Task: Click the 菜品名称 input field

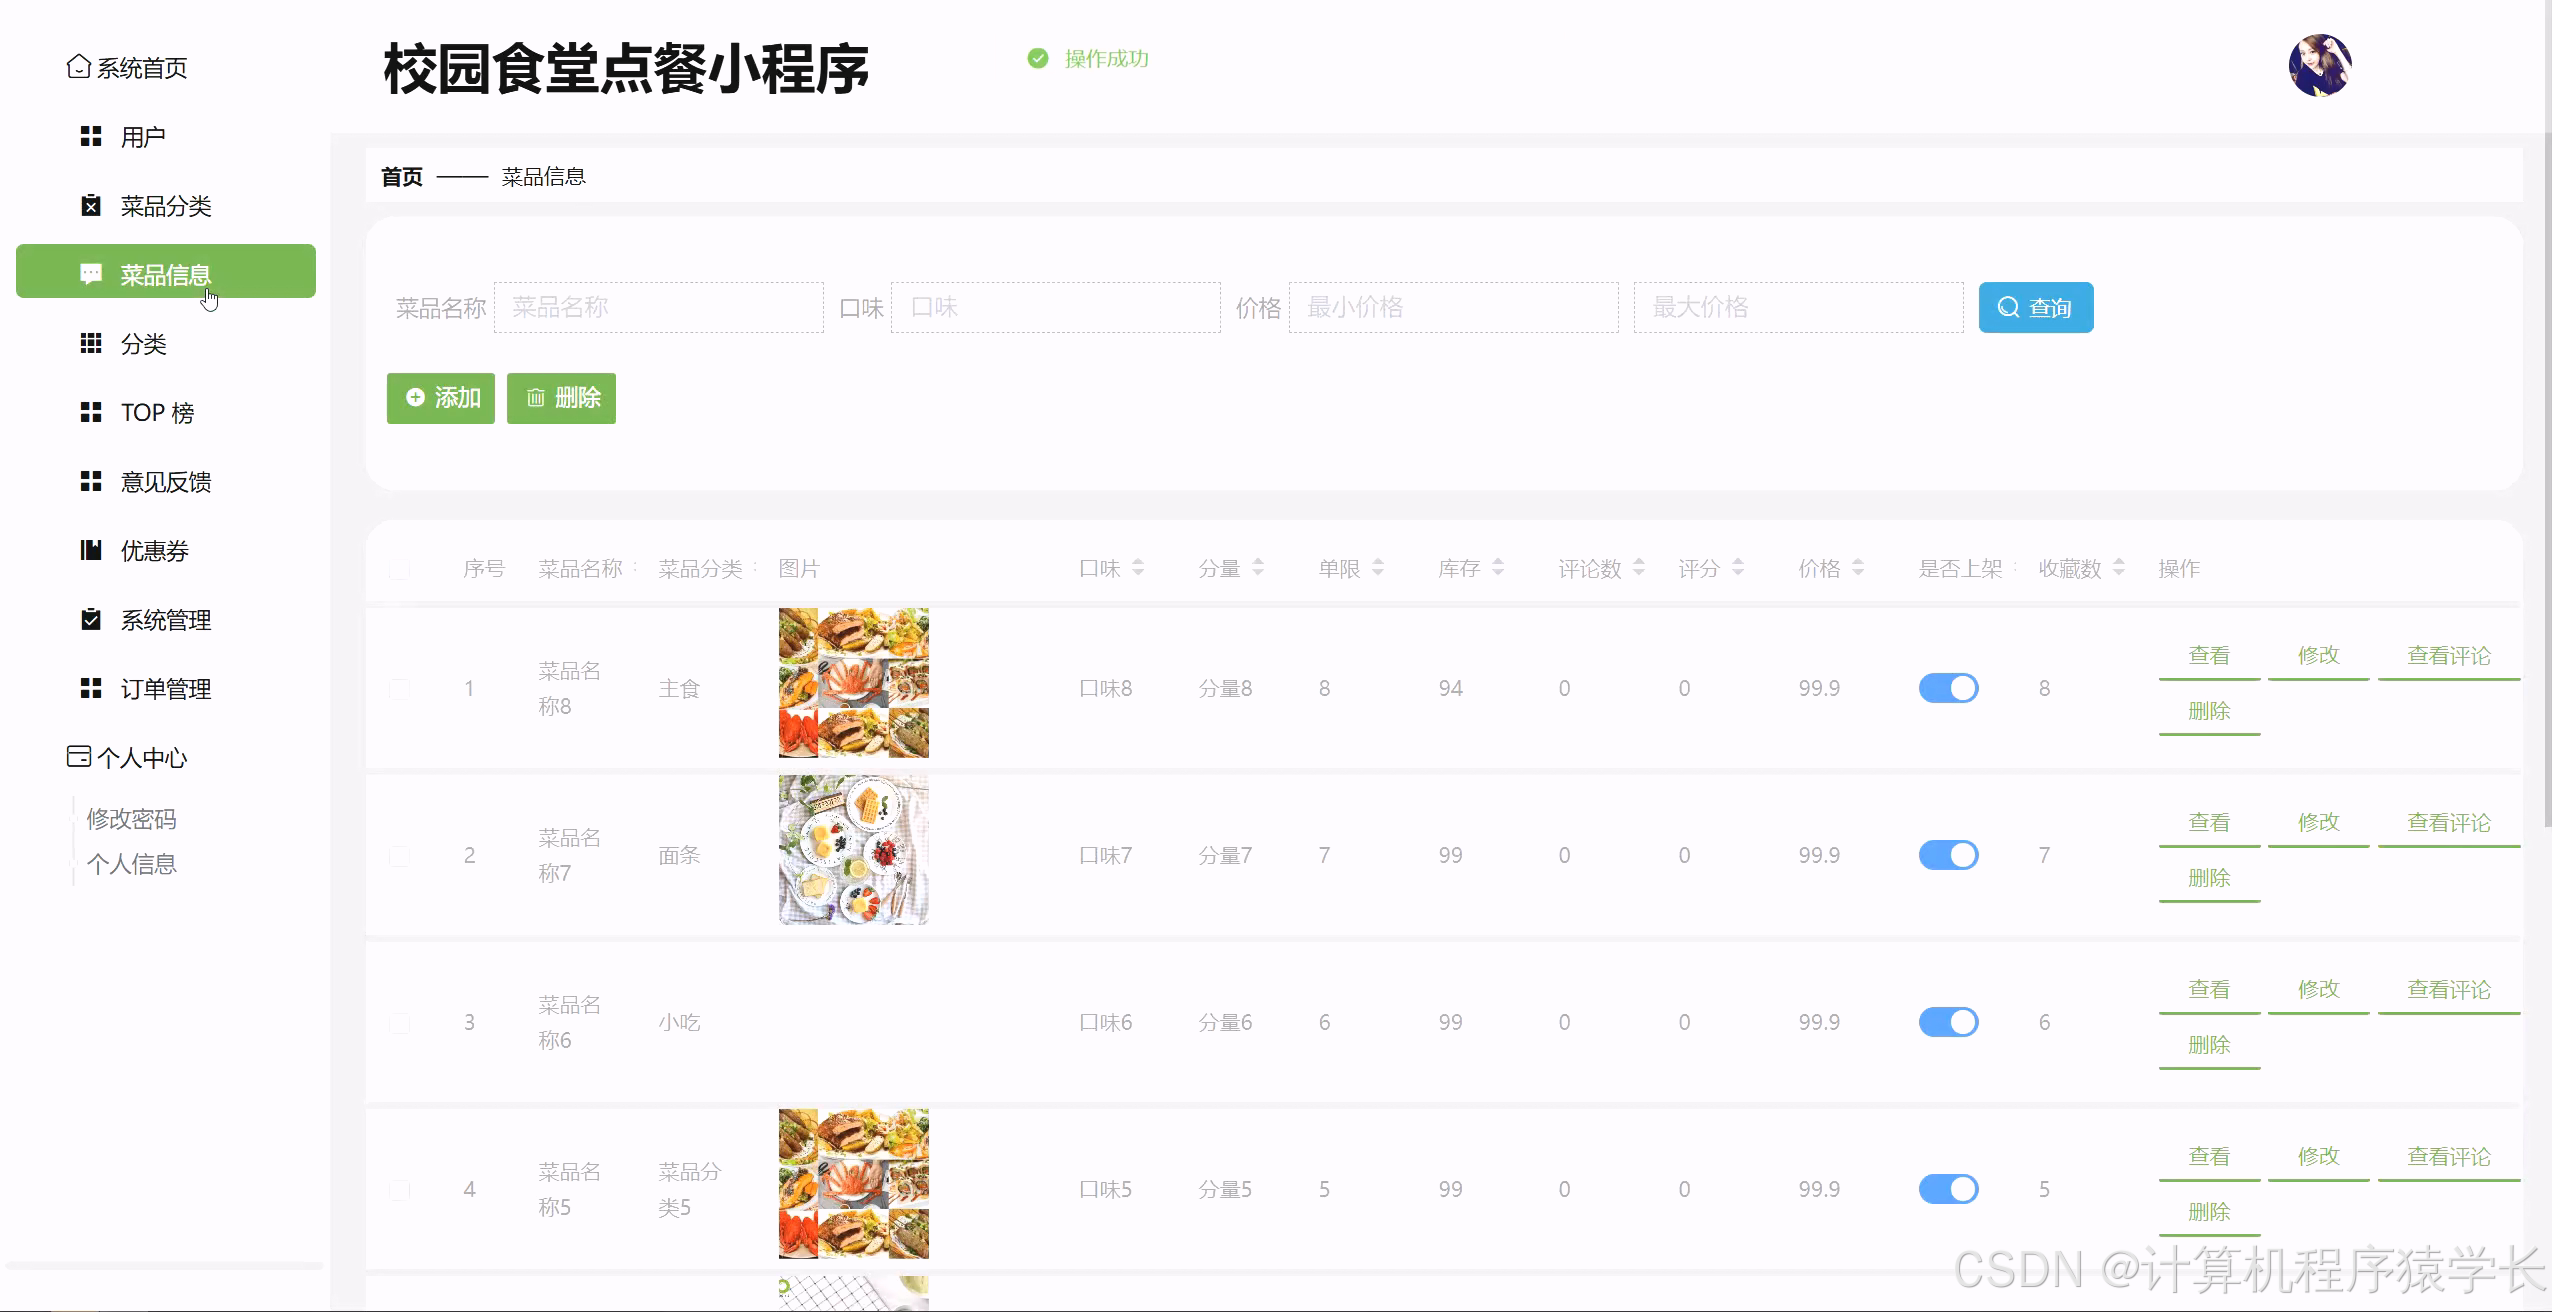Action: 658,307
